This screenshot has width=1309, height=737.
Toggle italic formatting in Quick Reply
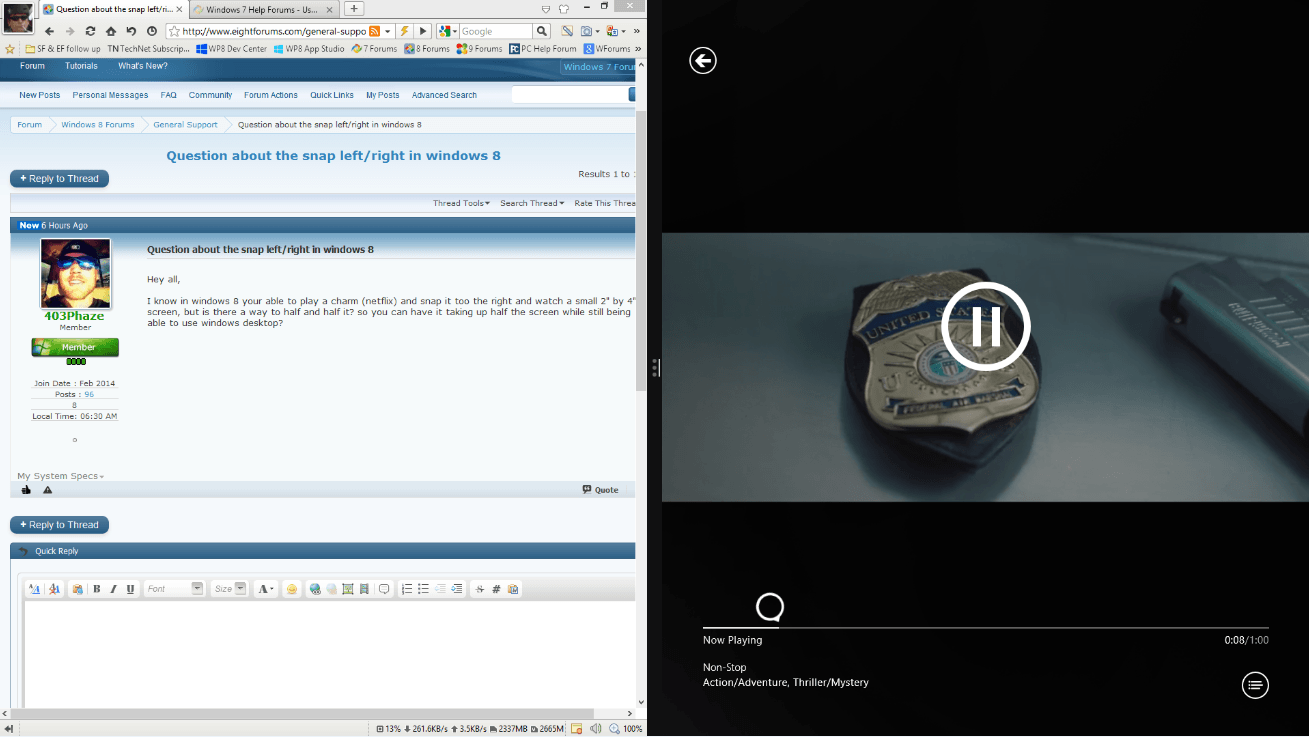click(x=114, y=589)
